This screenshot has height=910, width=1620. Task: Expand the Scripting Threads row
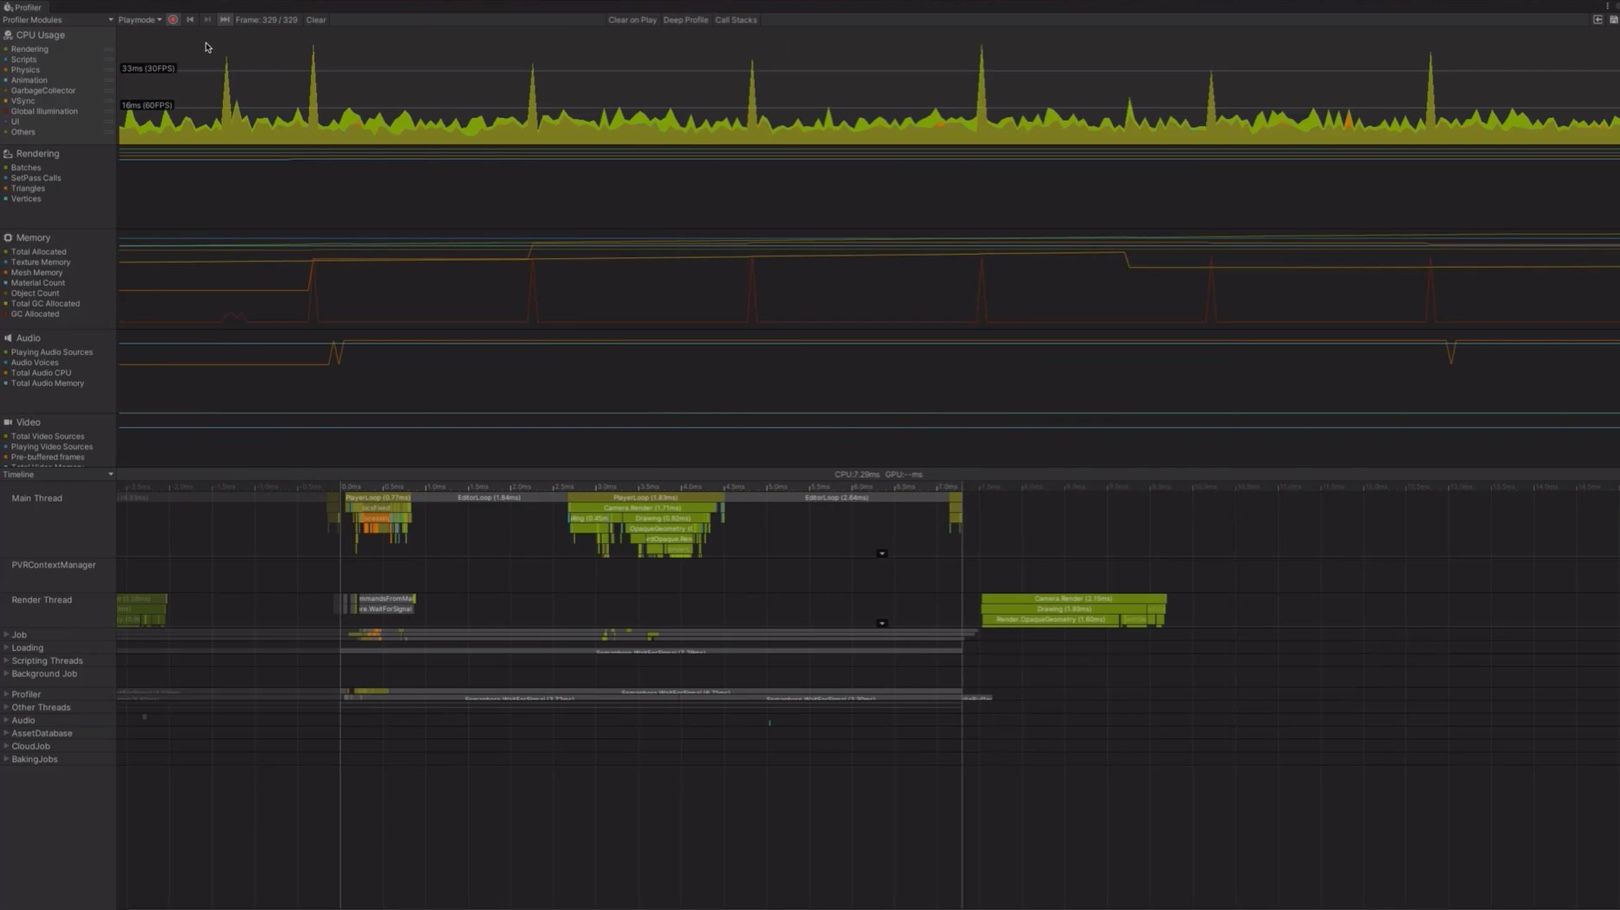pos(6,660)
